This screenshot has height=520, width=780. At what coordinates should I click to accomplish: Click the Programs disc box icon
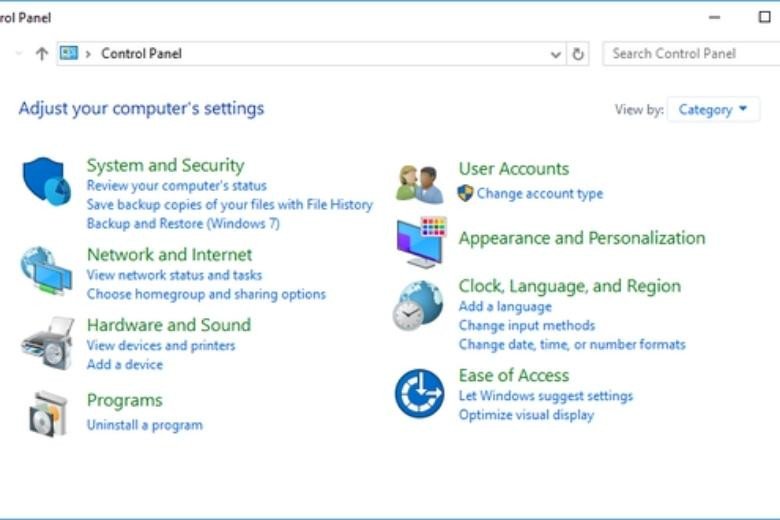tap(48, 414)
